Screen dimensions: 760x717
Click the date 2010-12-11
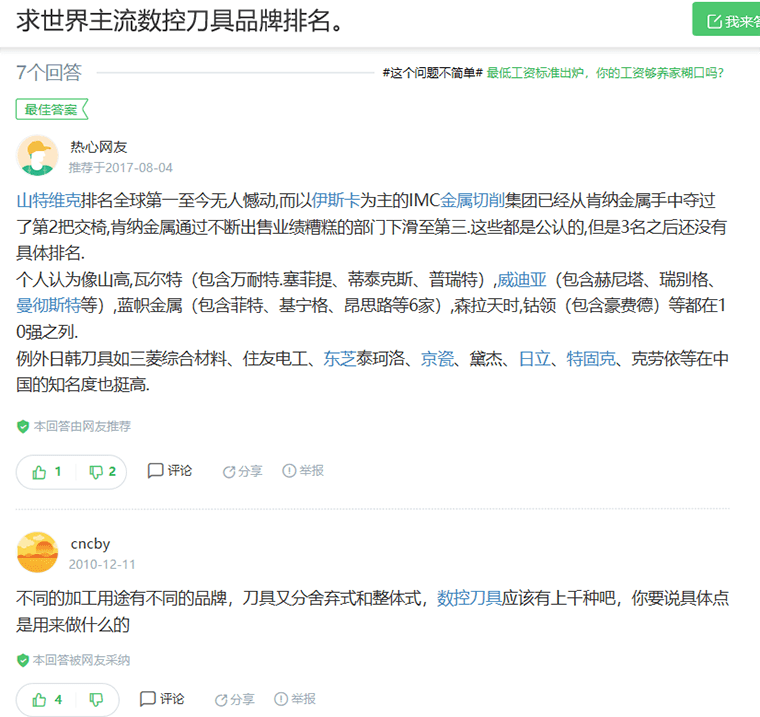[102, 564]
